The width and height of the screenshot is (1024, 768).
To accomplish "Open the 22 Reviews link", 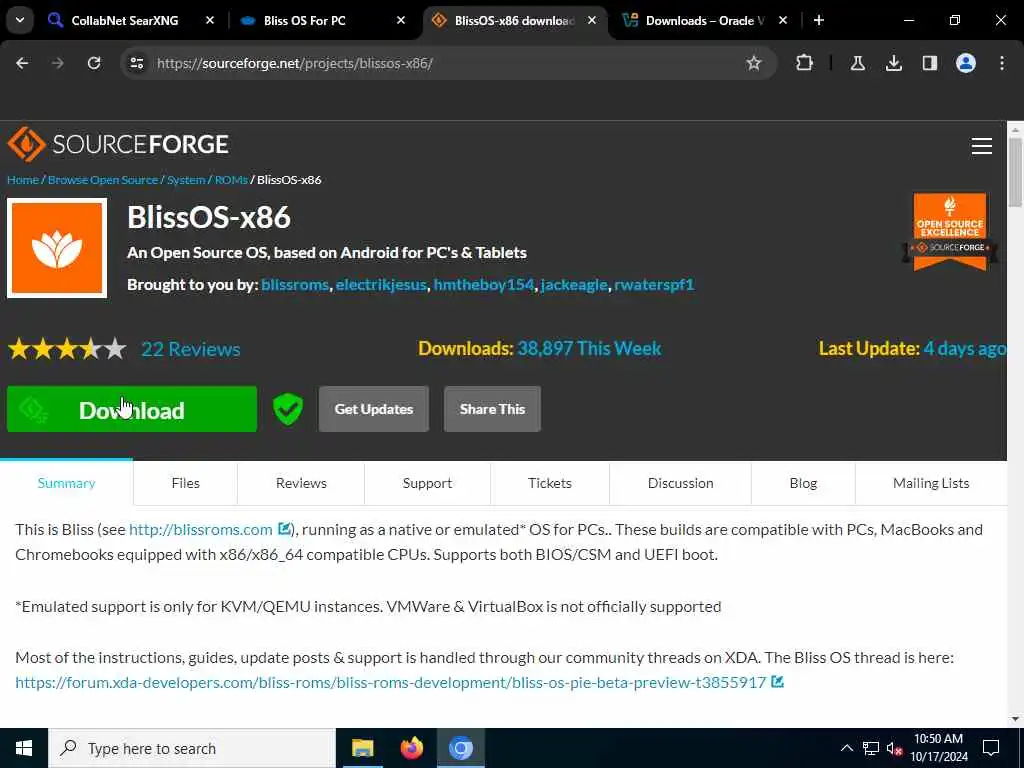I will 191,349.
